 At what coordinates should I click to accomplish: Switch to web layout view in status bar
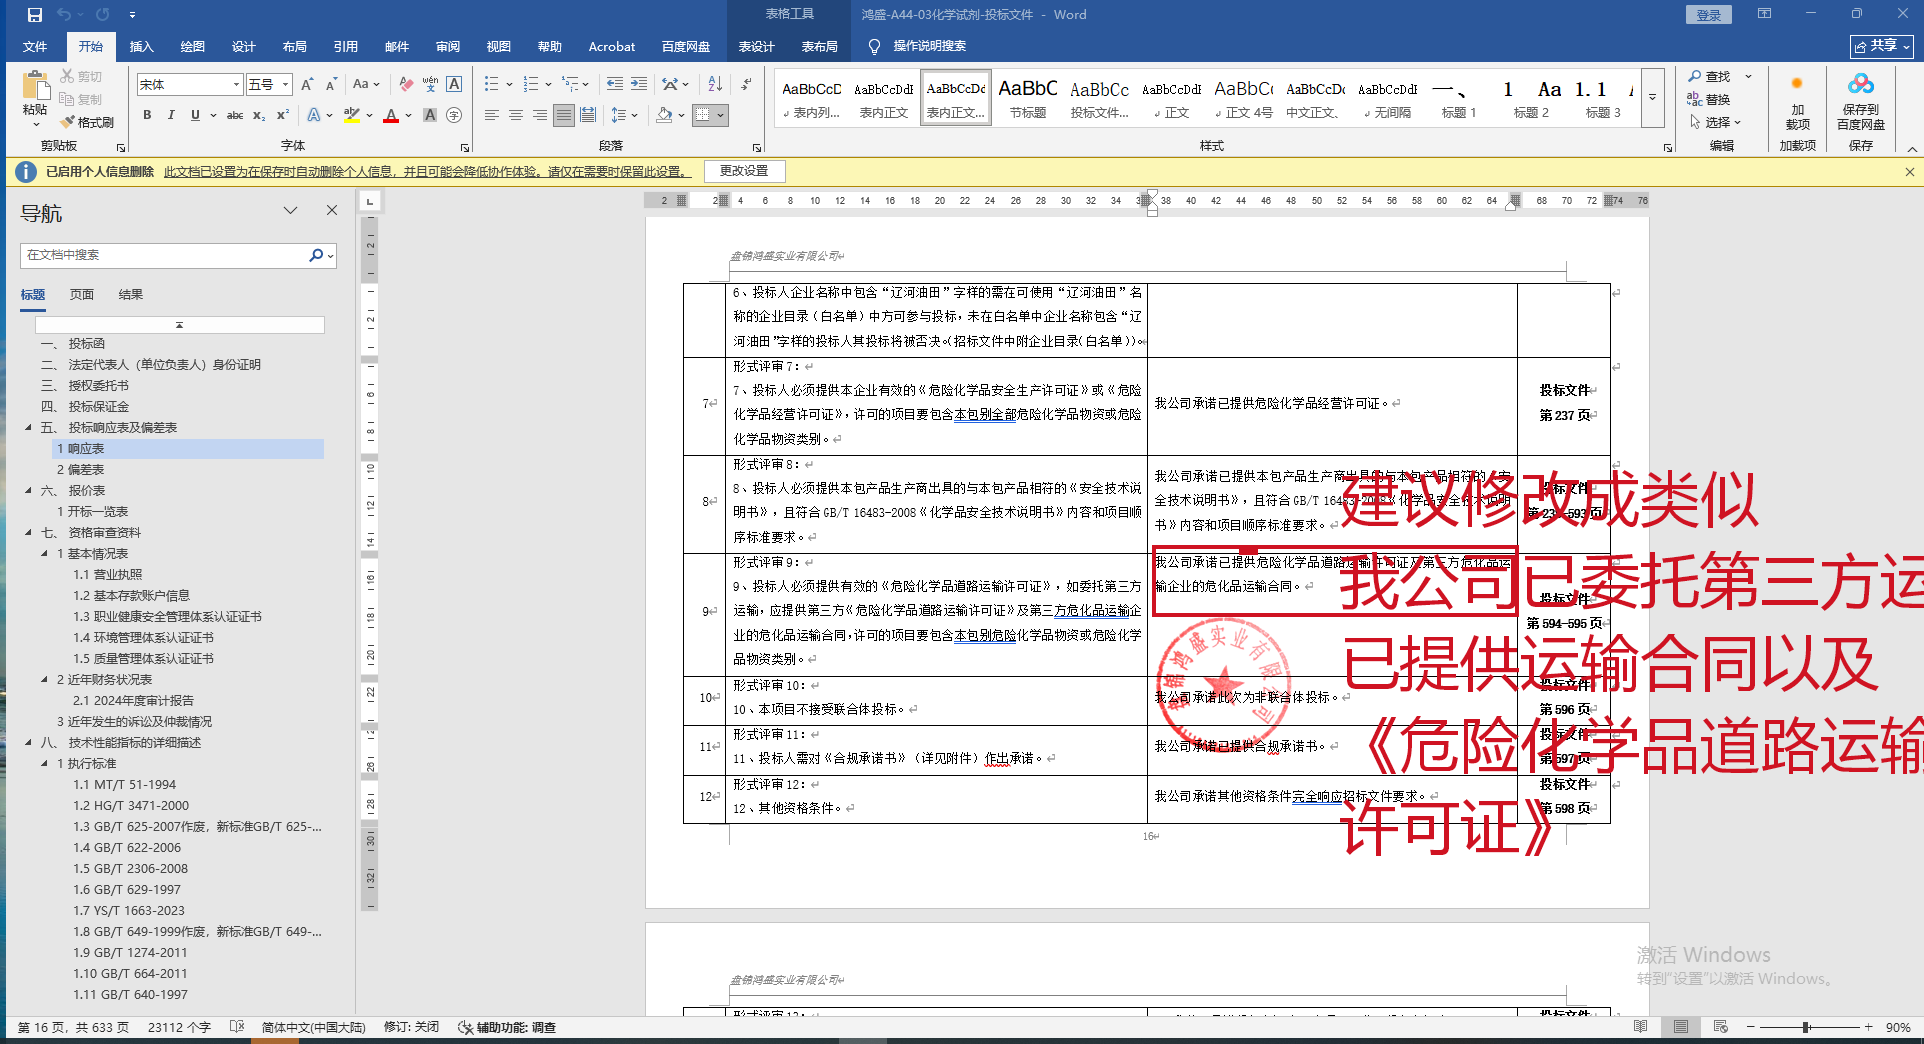(x=1721, y=1027)
